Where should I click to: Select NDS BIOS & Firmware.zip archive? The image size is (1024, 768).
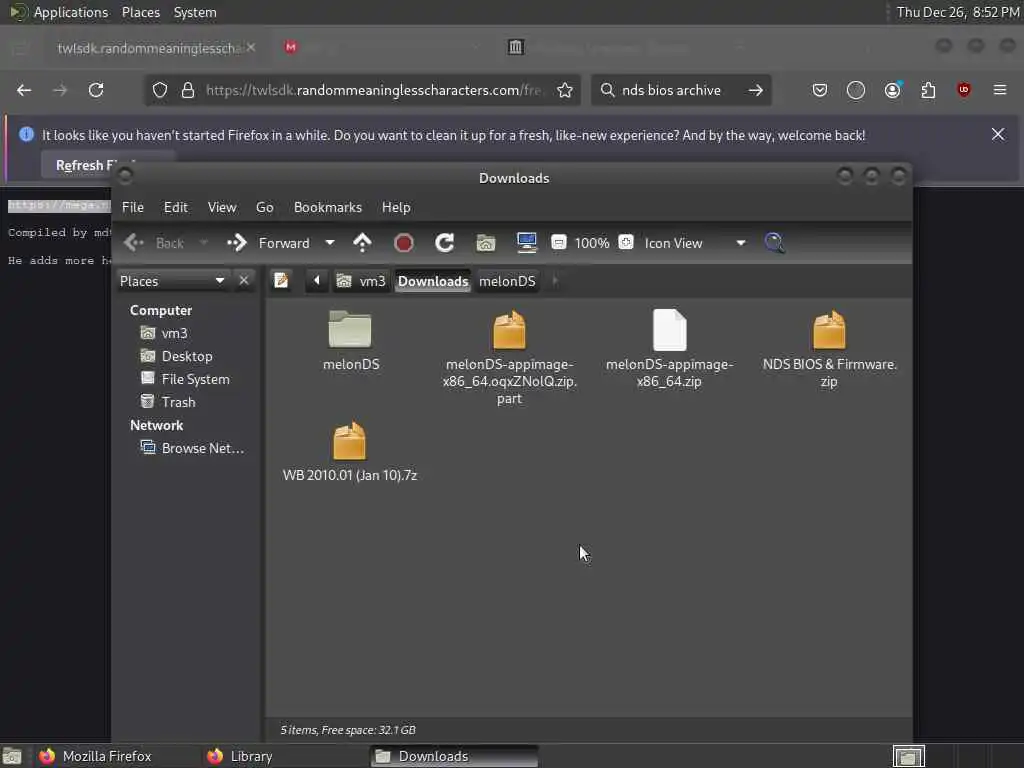[x=829, y=349]
